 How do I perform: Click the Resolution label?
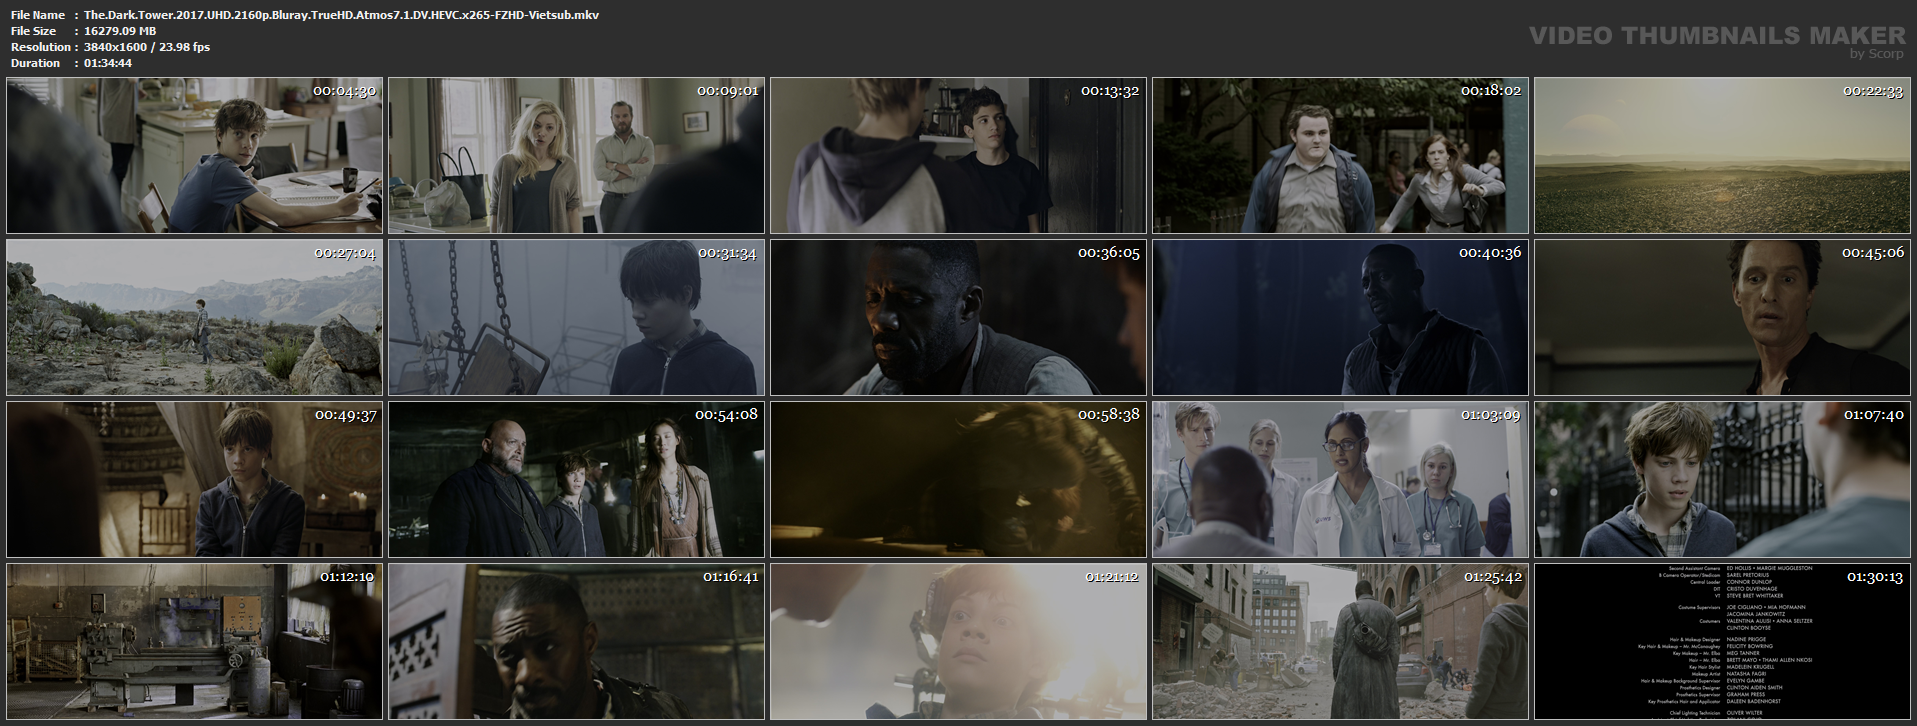click(x=41, y=47)
